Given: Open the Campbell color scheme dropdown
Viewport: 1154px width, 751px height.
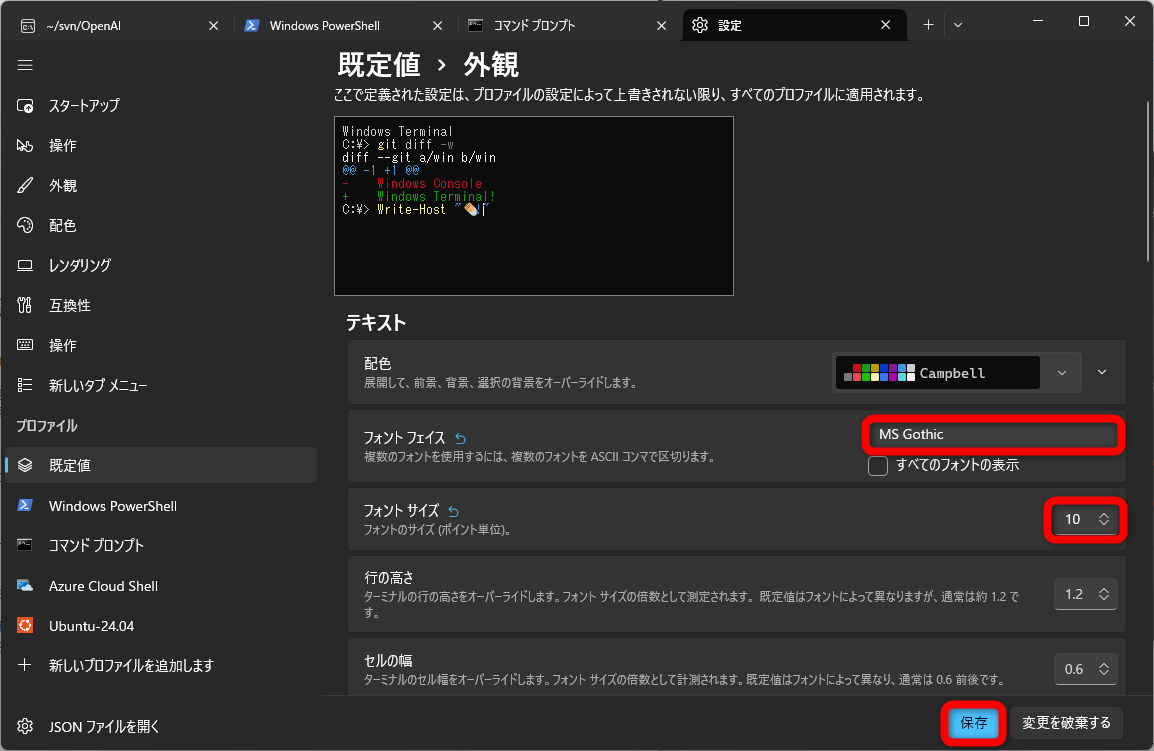Looking at the screenshot, I should point(1062,372).
